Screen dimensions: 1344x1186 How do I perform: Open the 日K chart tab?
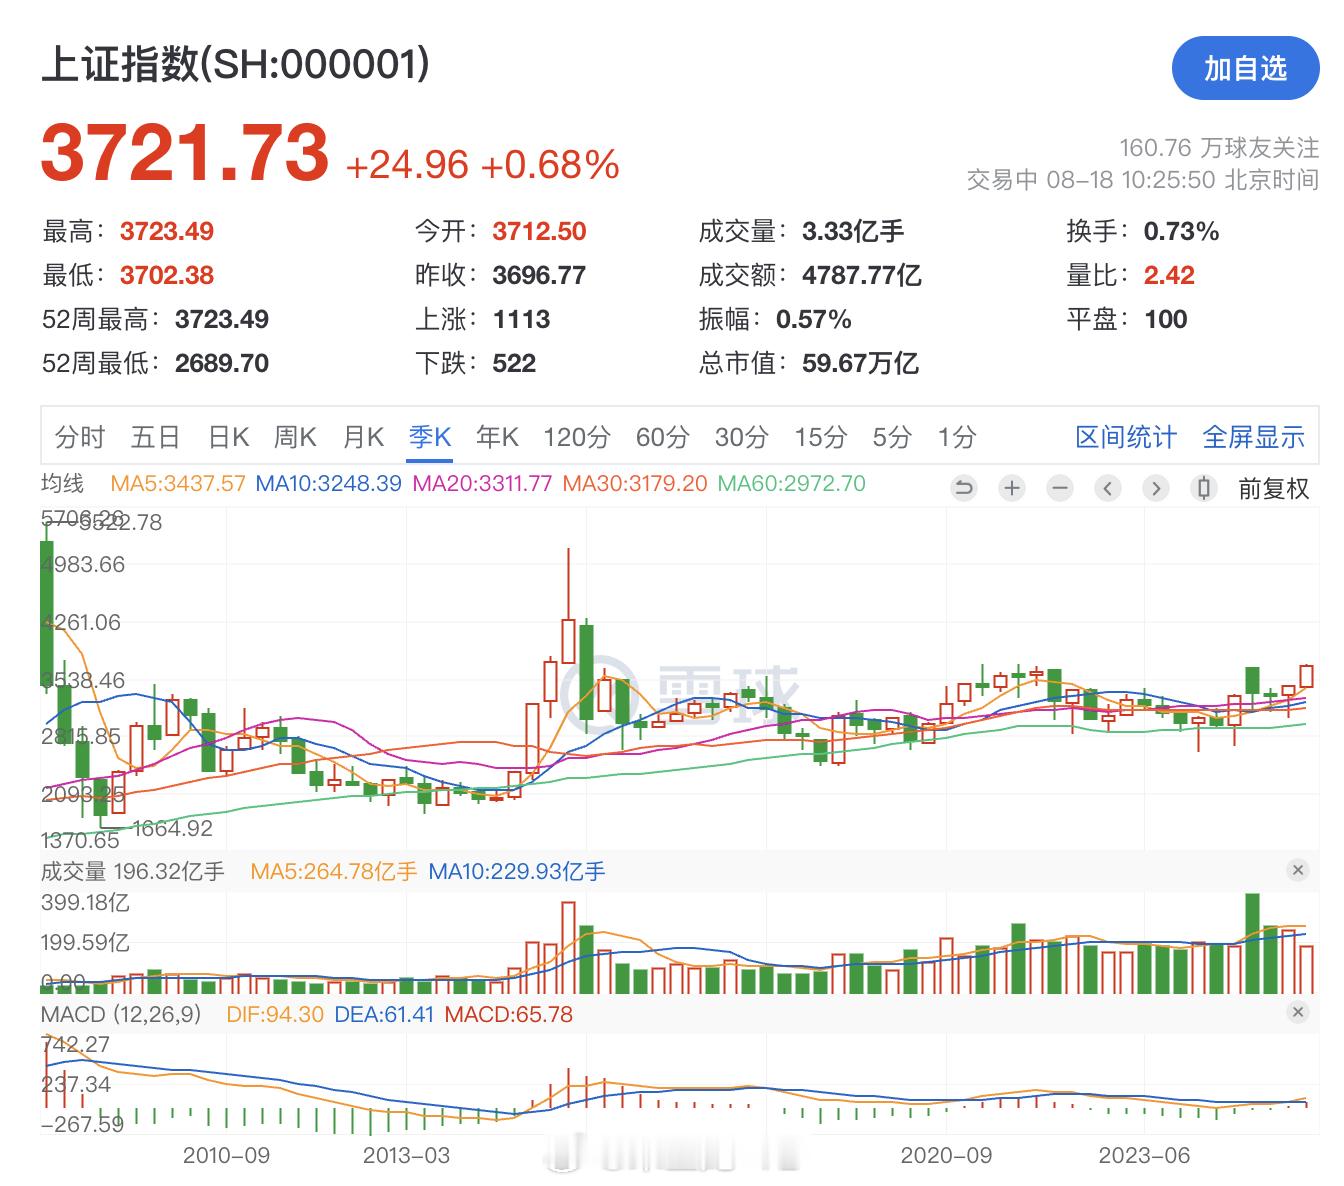(x=228, y=437)
